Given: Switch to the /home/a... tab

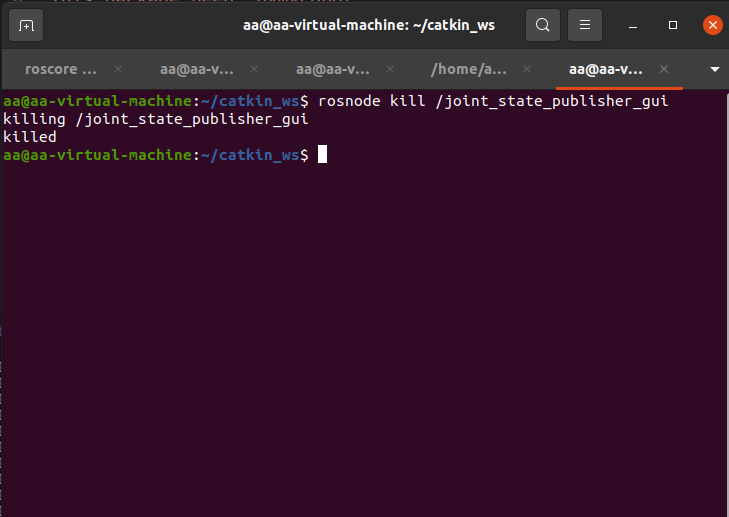Looking at the screenshot, I should coord(469,69).
